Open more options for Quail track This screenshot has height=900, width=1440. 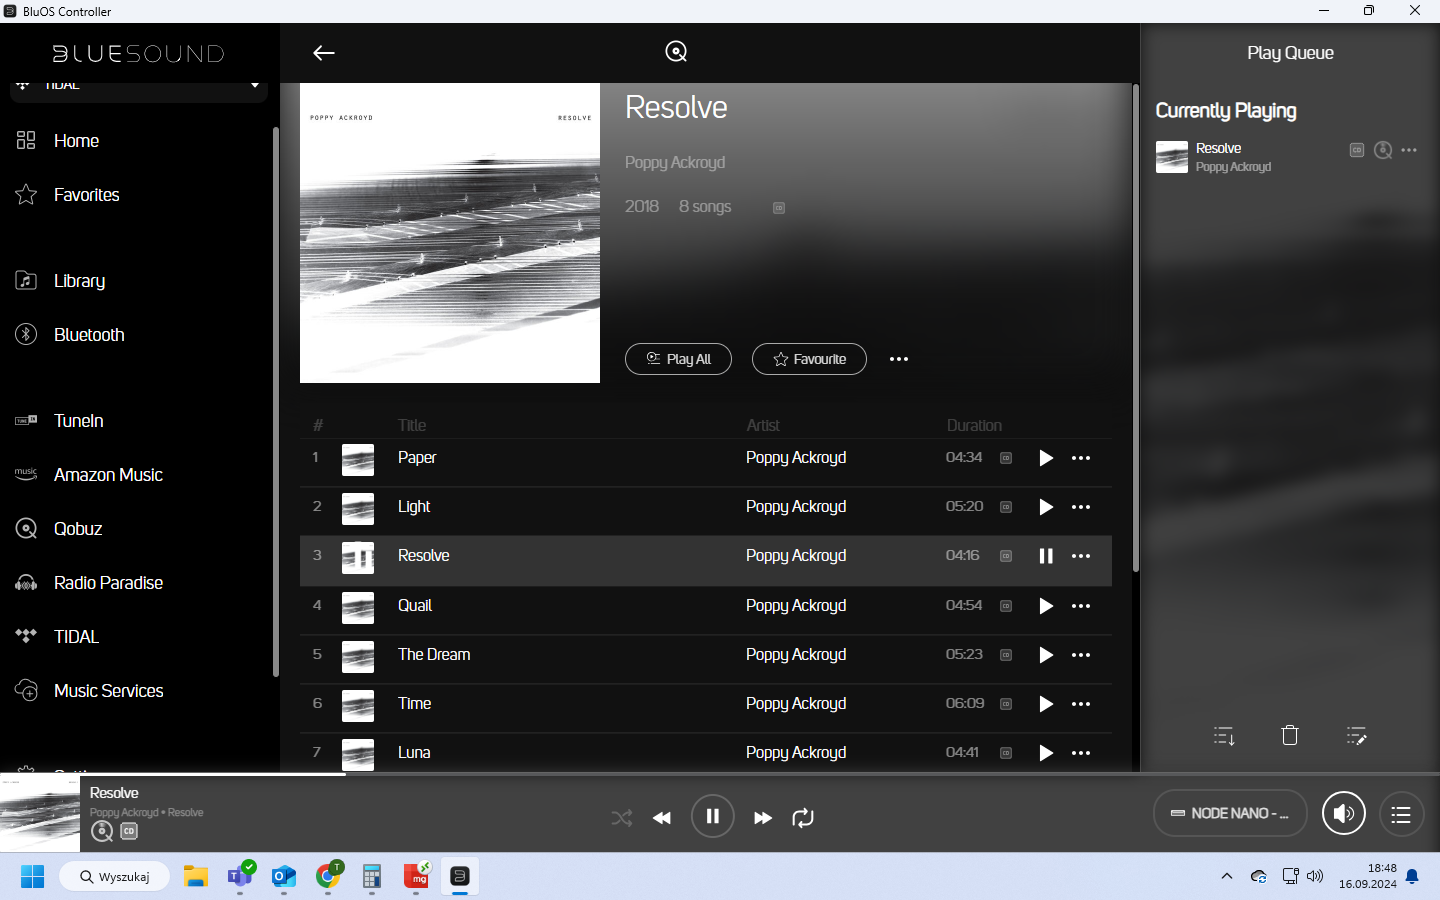pos(1081,606)
